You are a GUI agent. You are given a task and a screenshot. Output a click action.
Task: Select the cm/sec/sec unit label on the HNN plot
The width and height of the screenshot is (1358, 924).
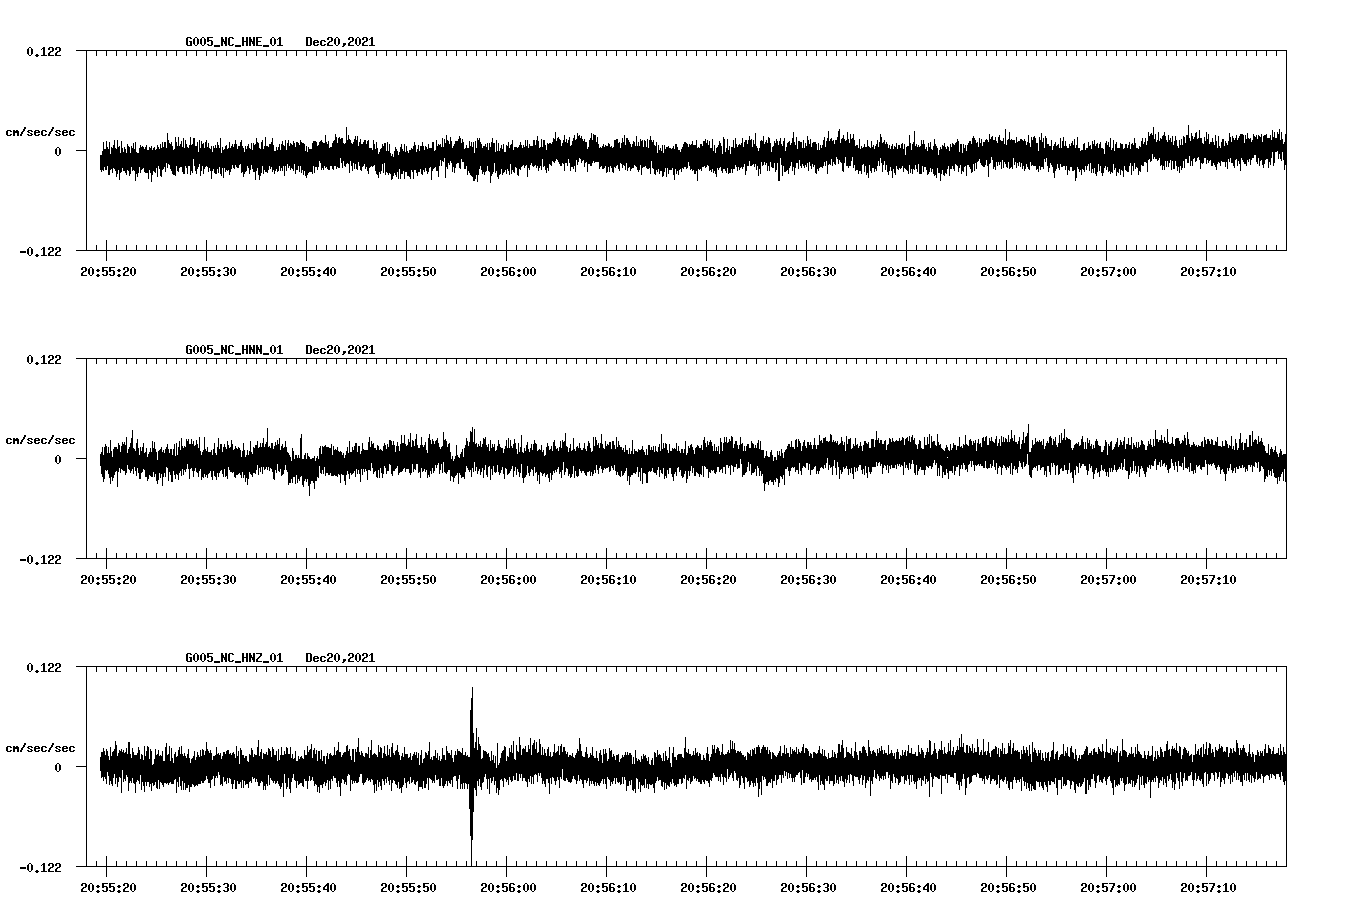tap(40, 440)
